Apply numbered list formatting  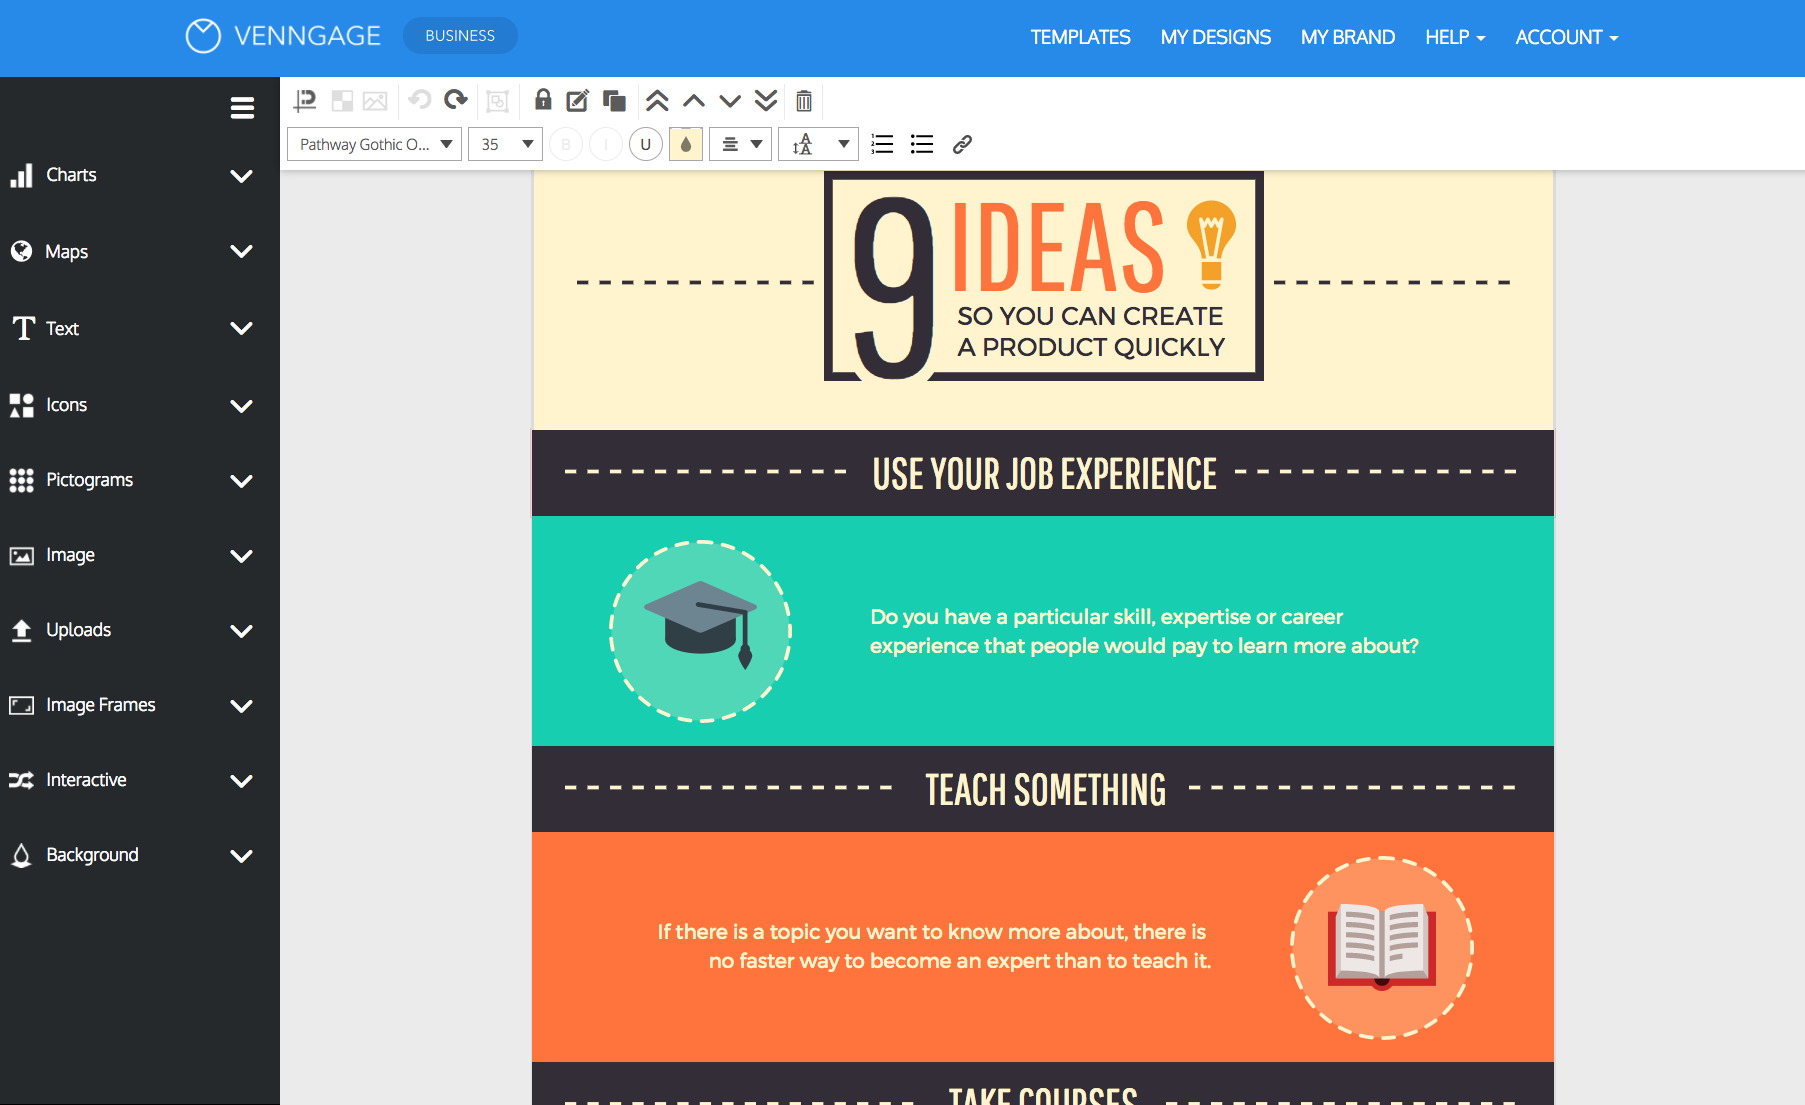tap(882, 144)
